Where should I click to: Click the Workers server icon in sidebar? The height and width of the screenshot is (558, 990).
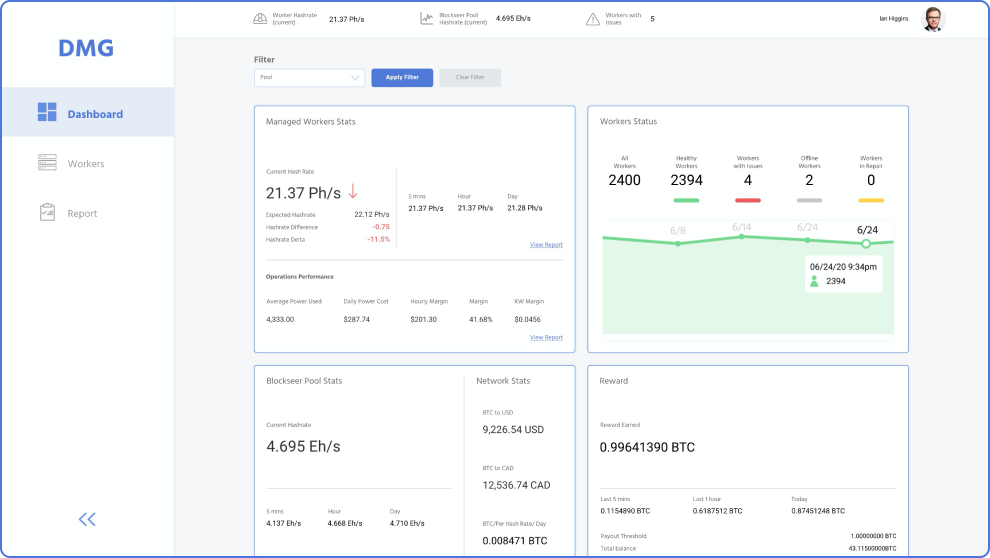tap(47, 162)
